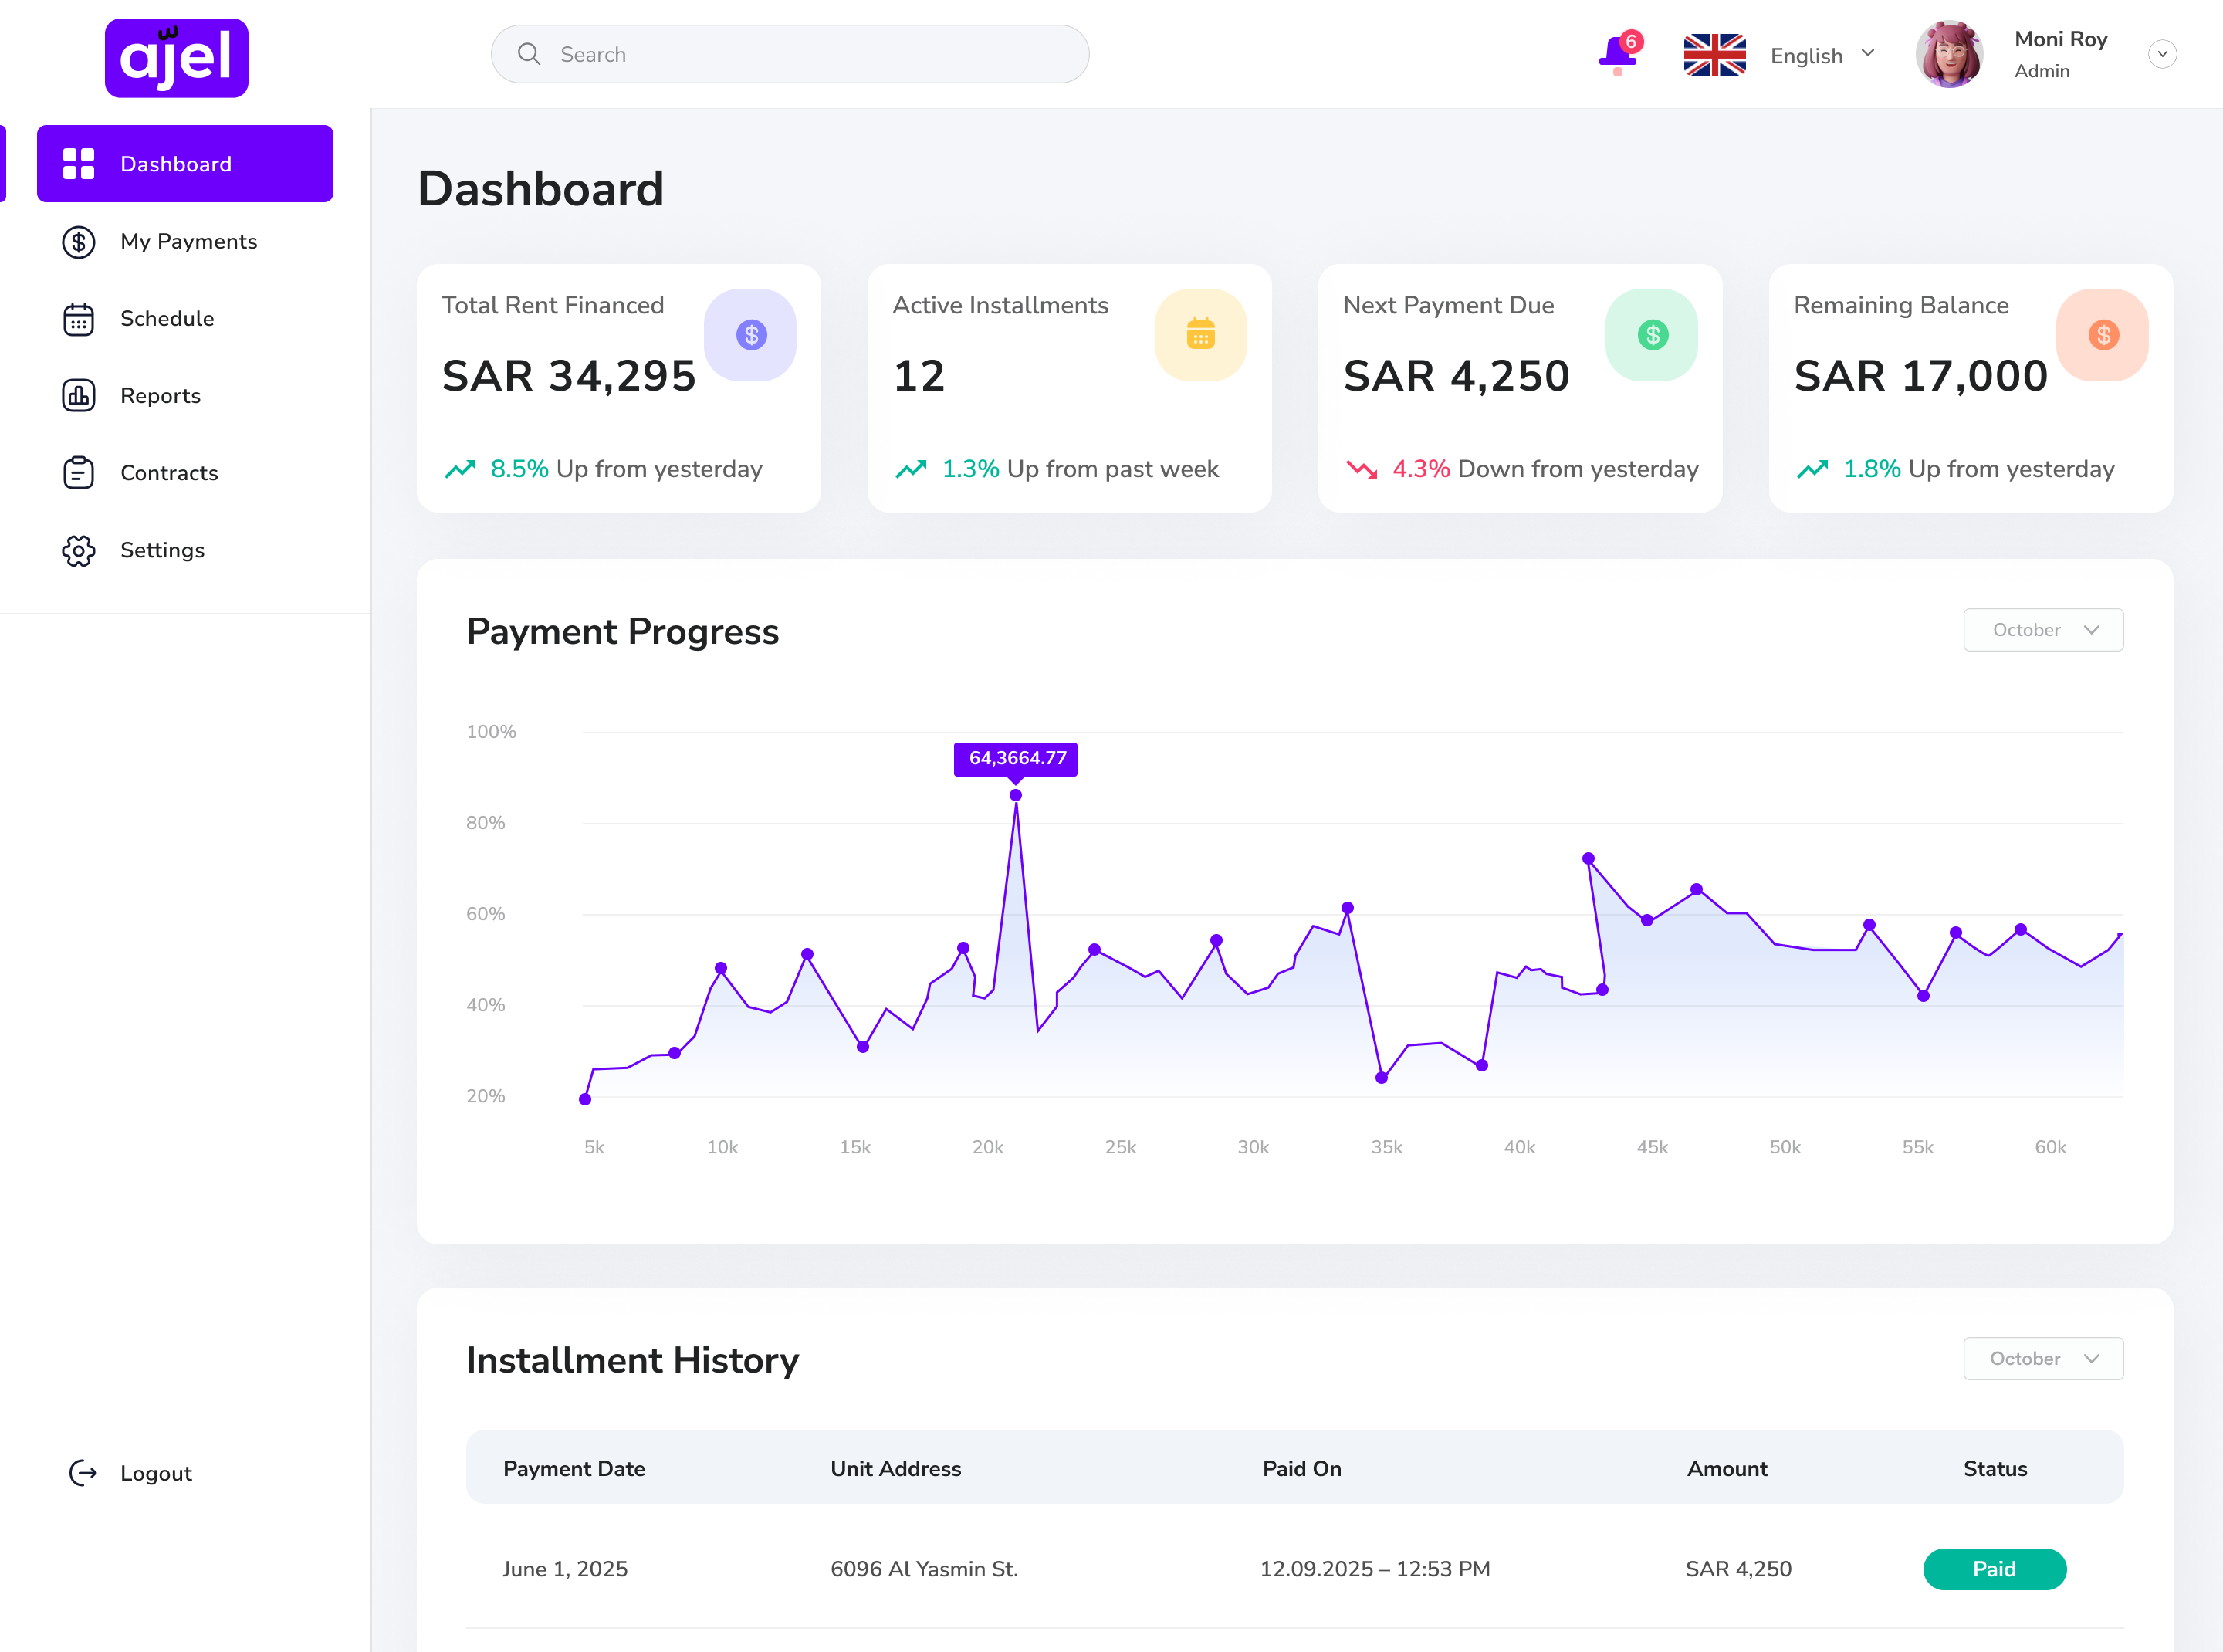Expand the English language selector
Image resolution: width=2223 pixels, height=1652 pixels.
(1822, 54)
